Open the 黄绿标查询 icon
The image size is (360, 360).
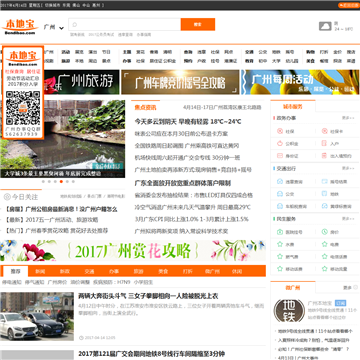324,206
